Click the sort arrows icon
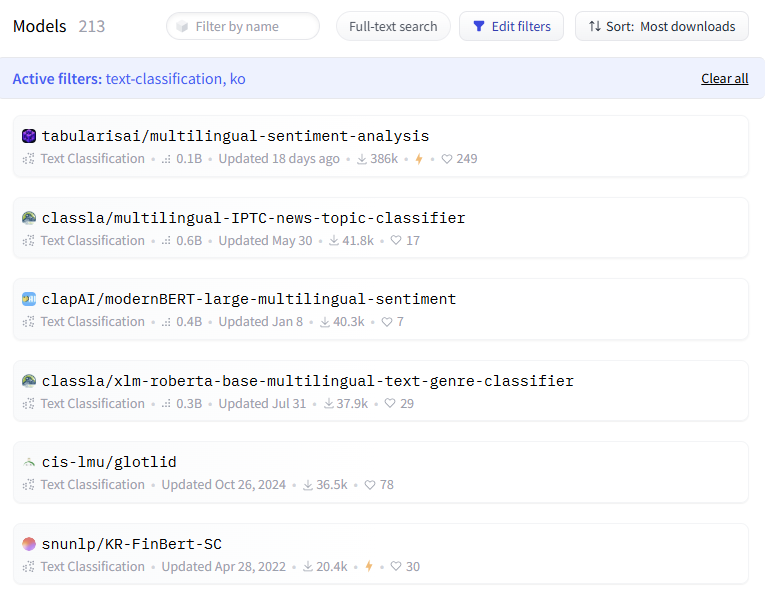This screenshot has height=592, width=765. 595,26
